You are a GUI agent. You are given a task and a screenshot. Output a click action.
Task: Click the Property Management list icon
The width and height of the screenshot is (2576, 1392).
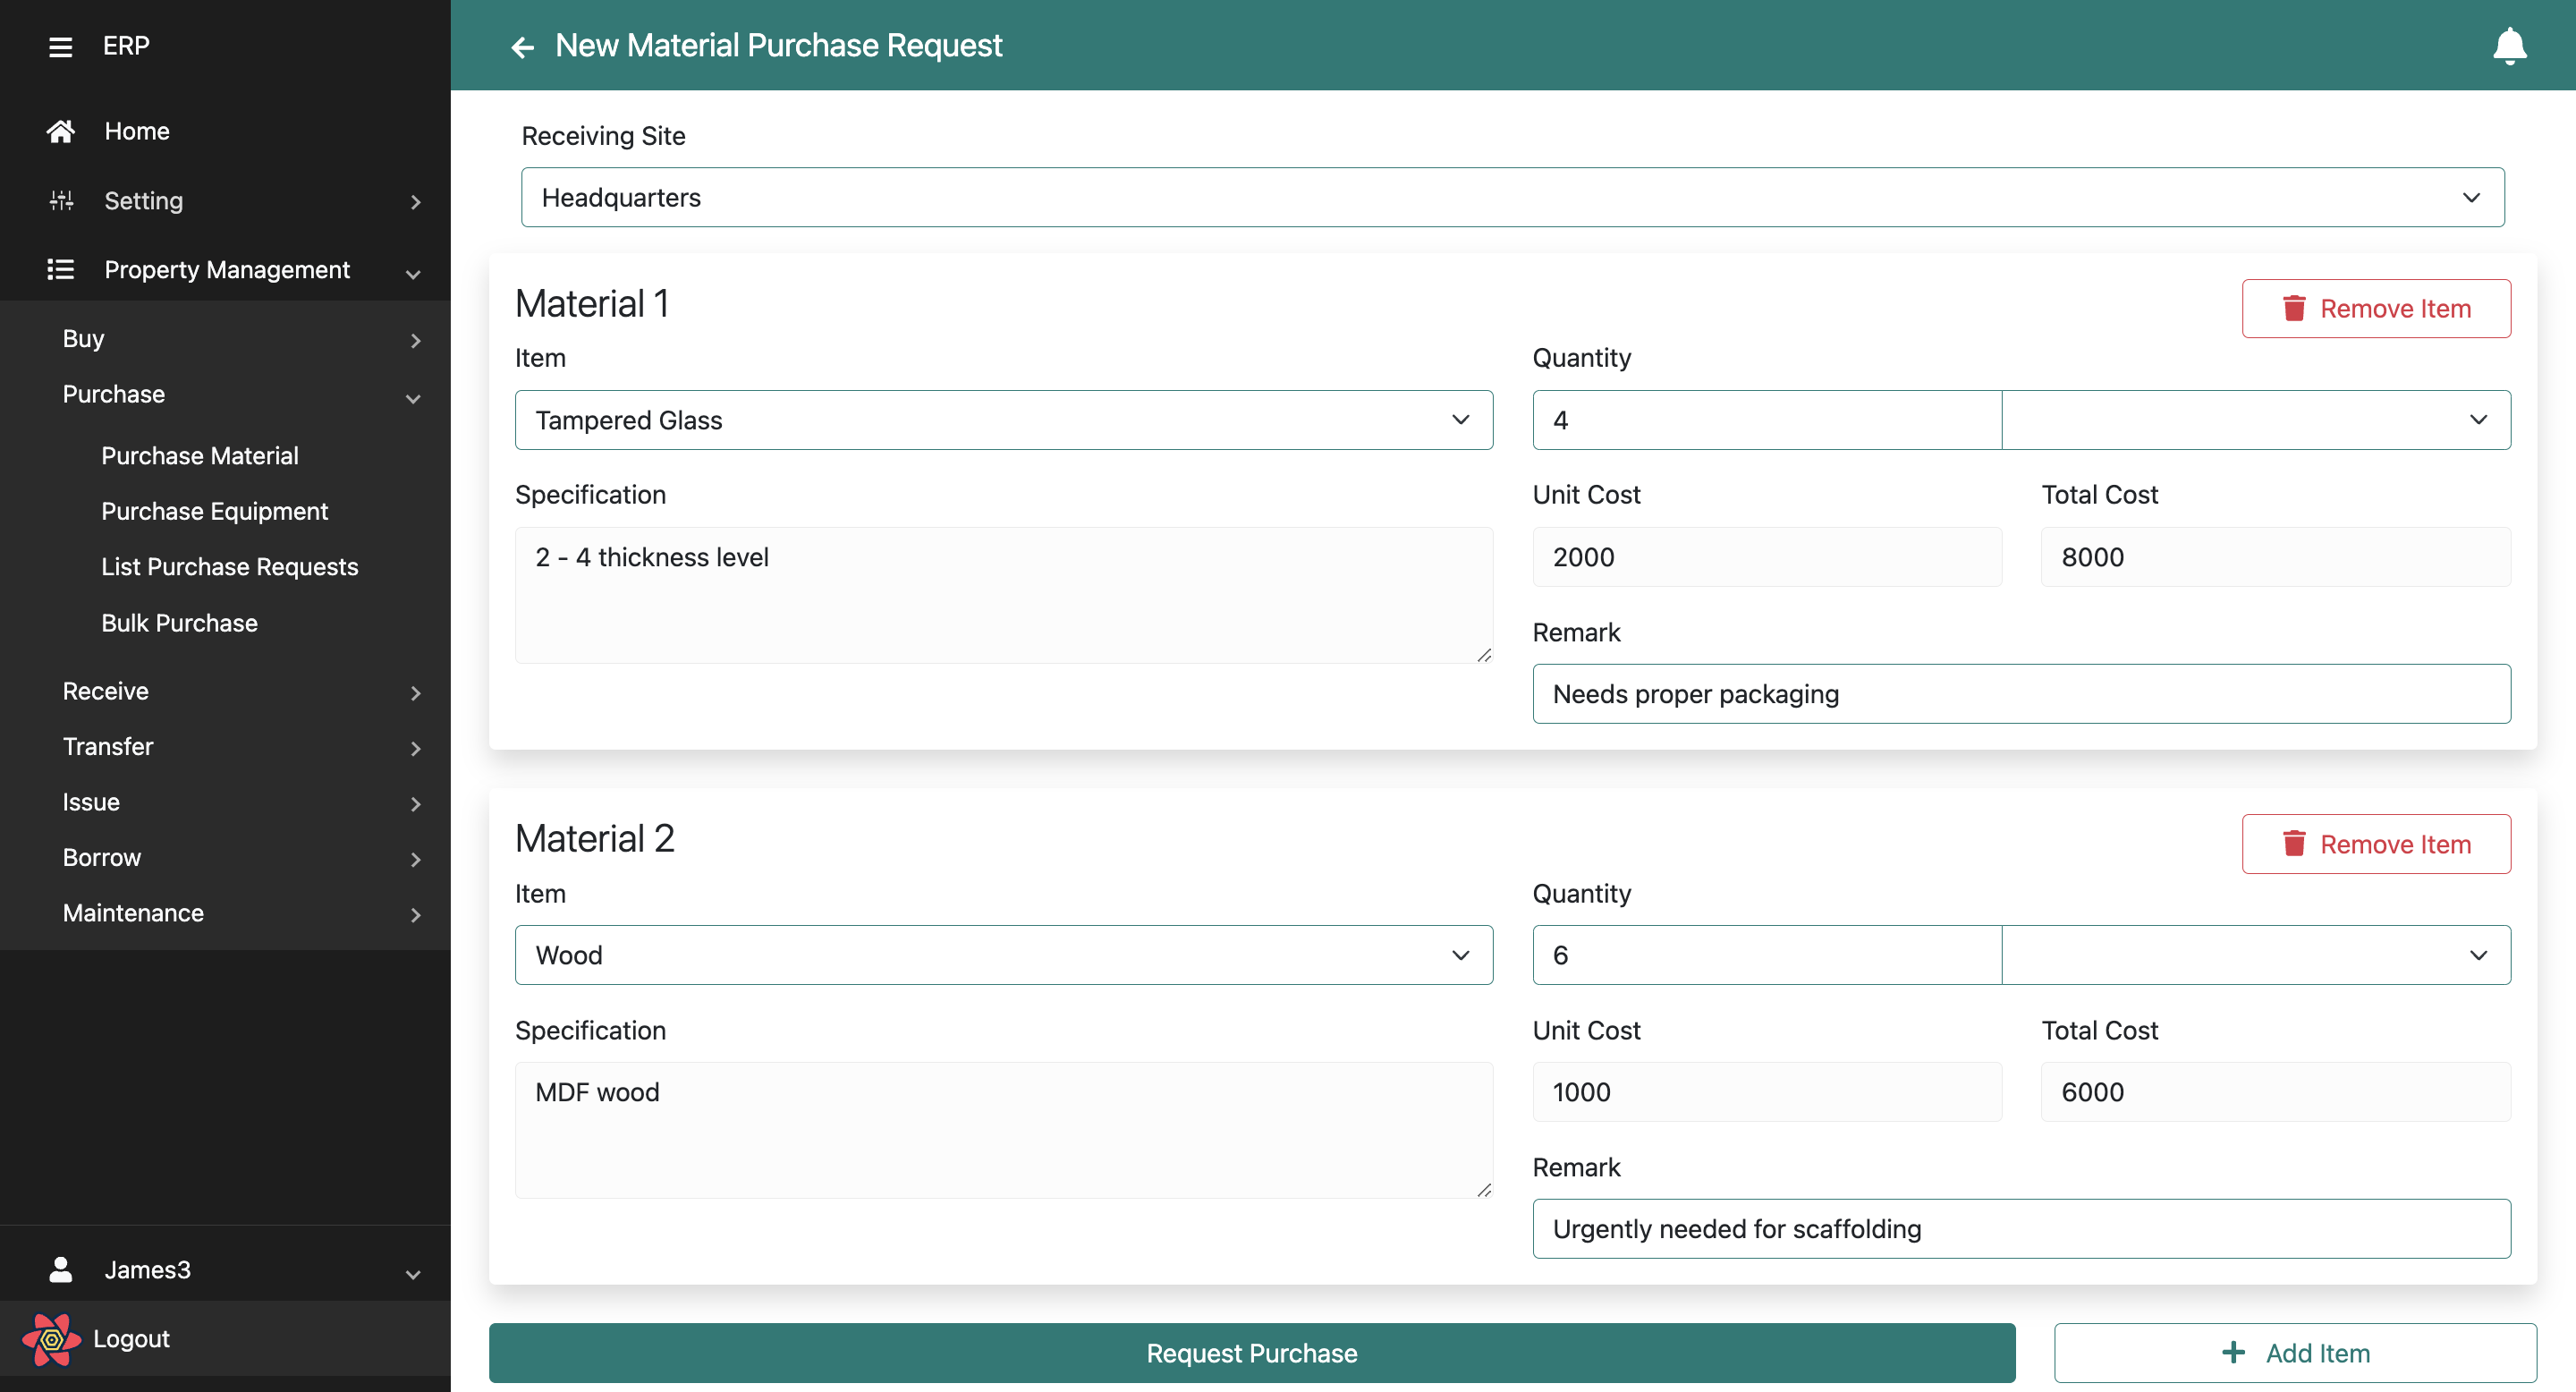click(x=60, y=270)
